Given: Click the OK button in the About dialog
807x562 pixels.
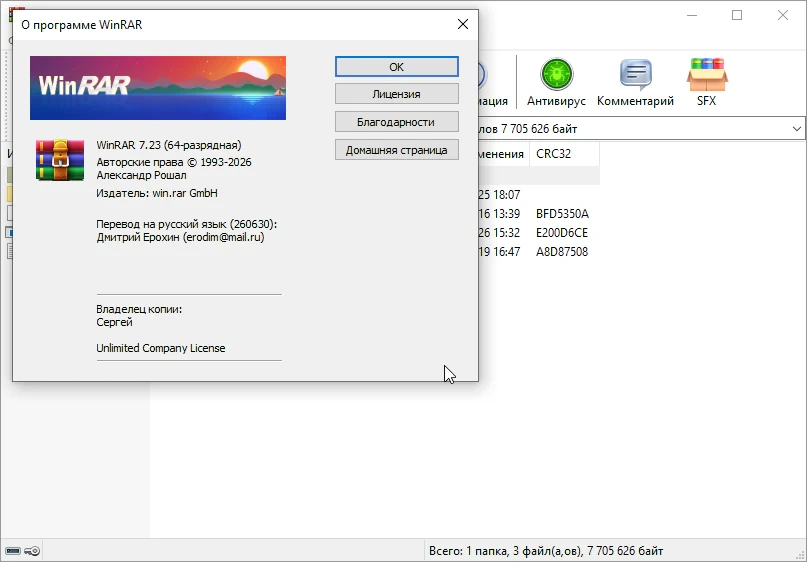Looking at the screenshot, I should pos(396,67).
